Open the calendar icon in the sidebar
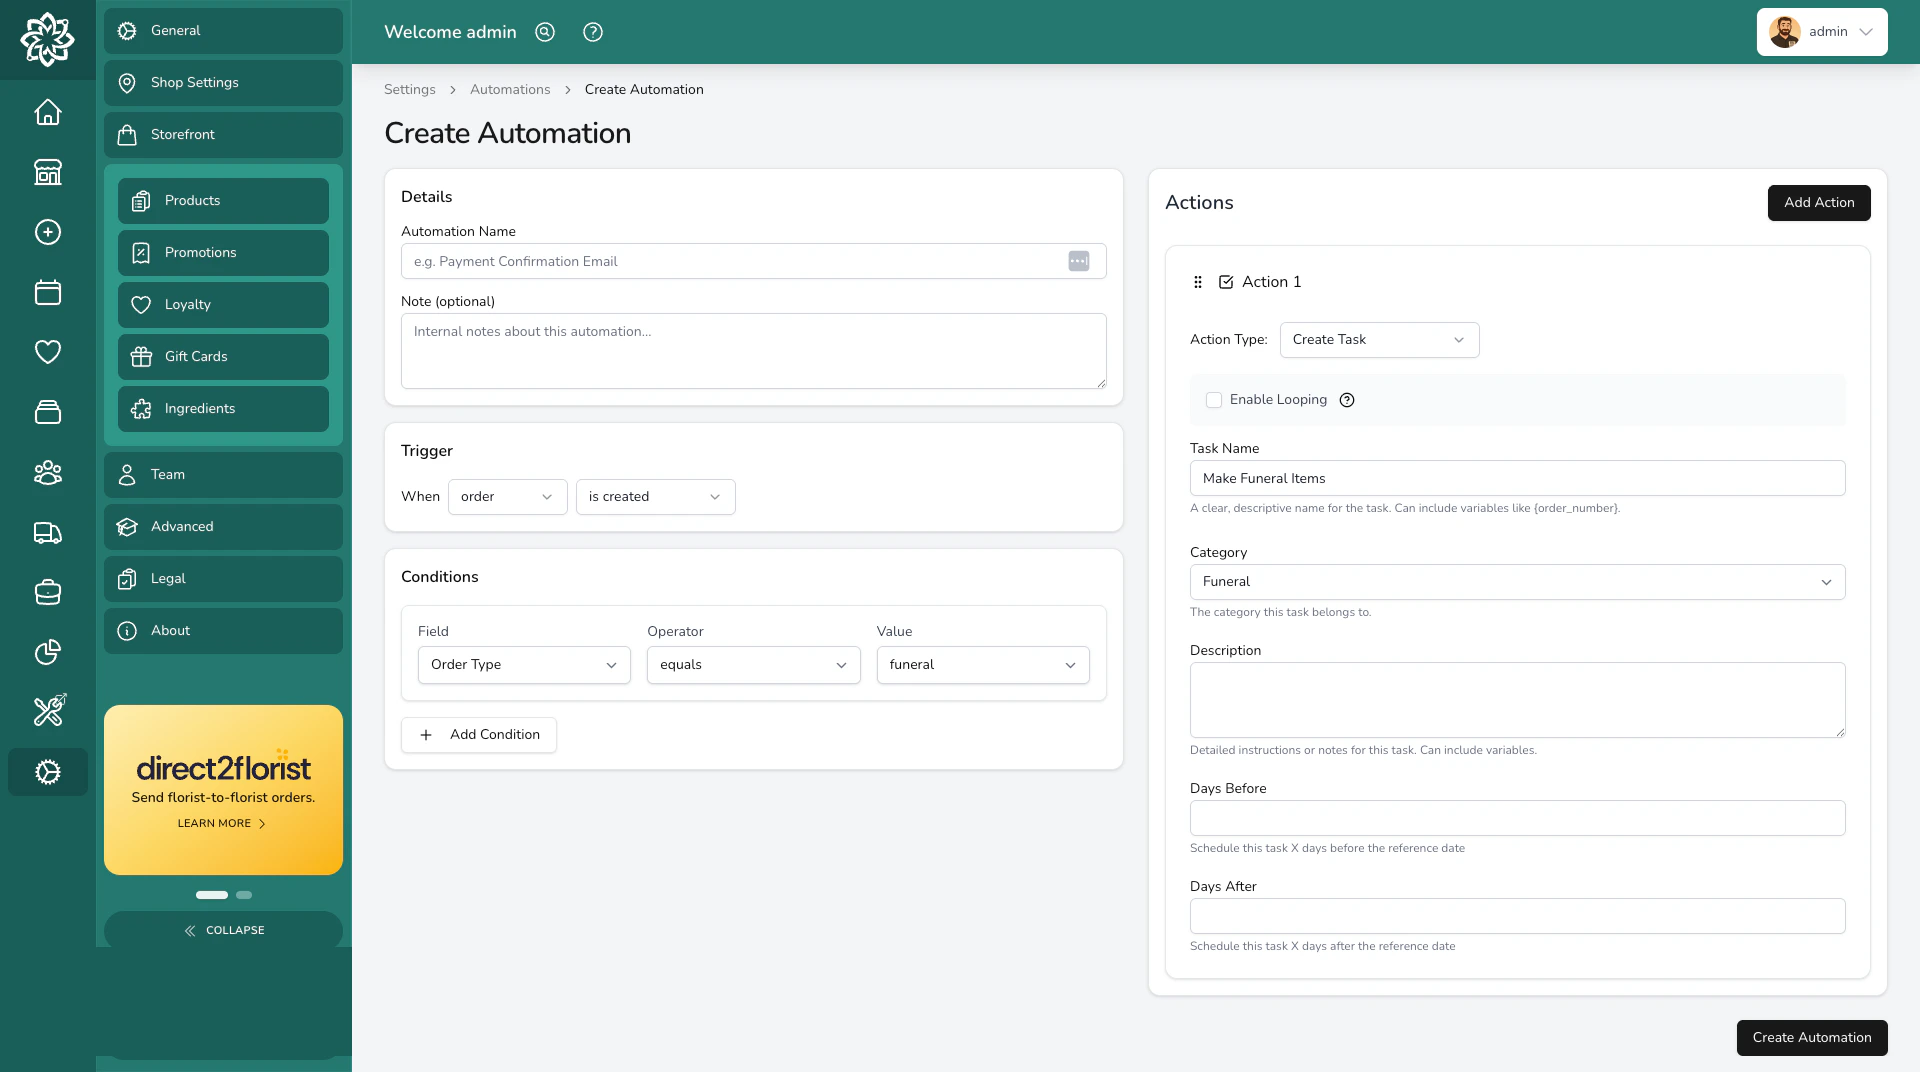This screenshot has height=1072, width=1920. point(47,292)
